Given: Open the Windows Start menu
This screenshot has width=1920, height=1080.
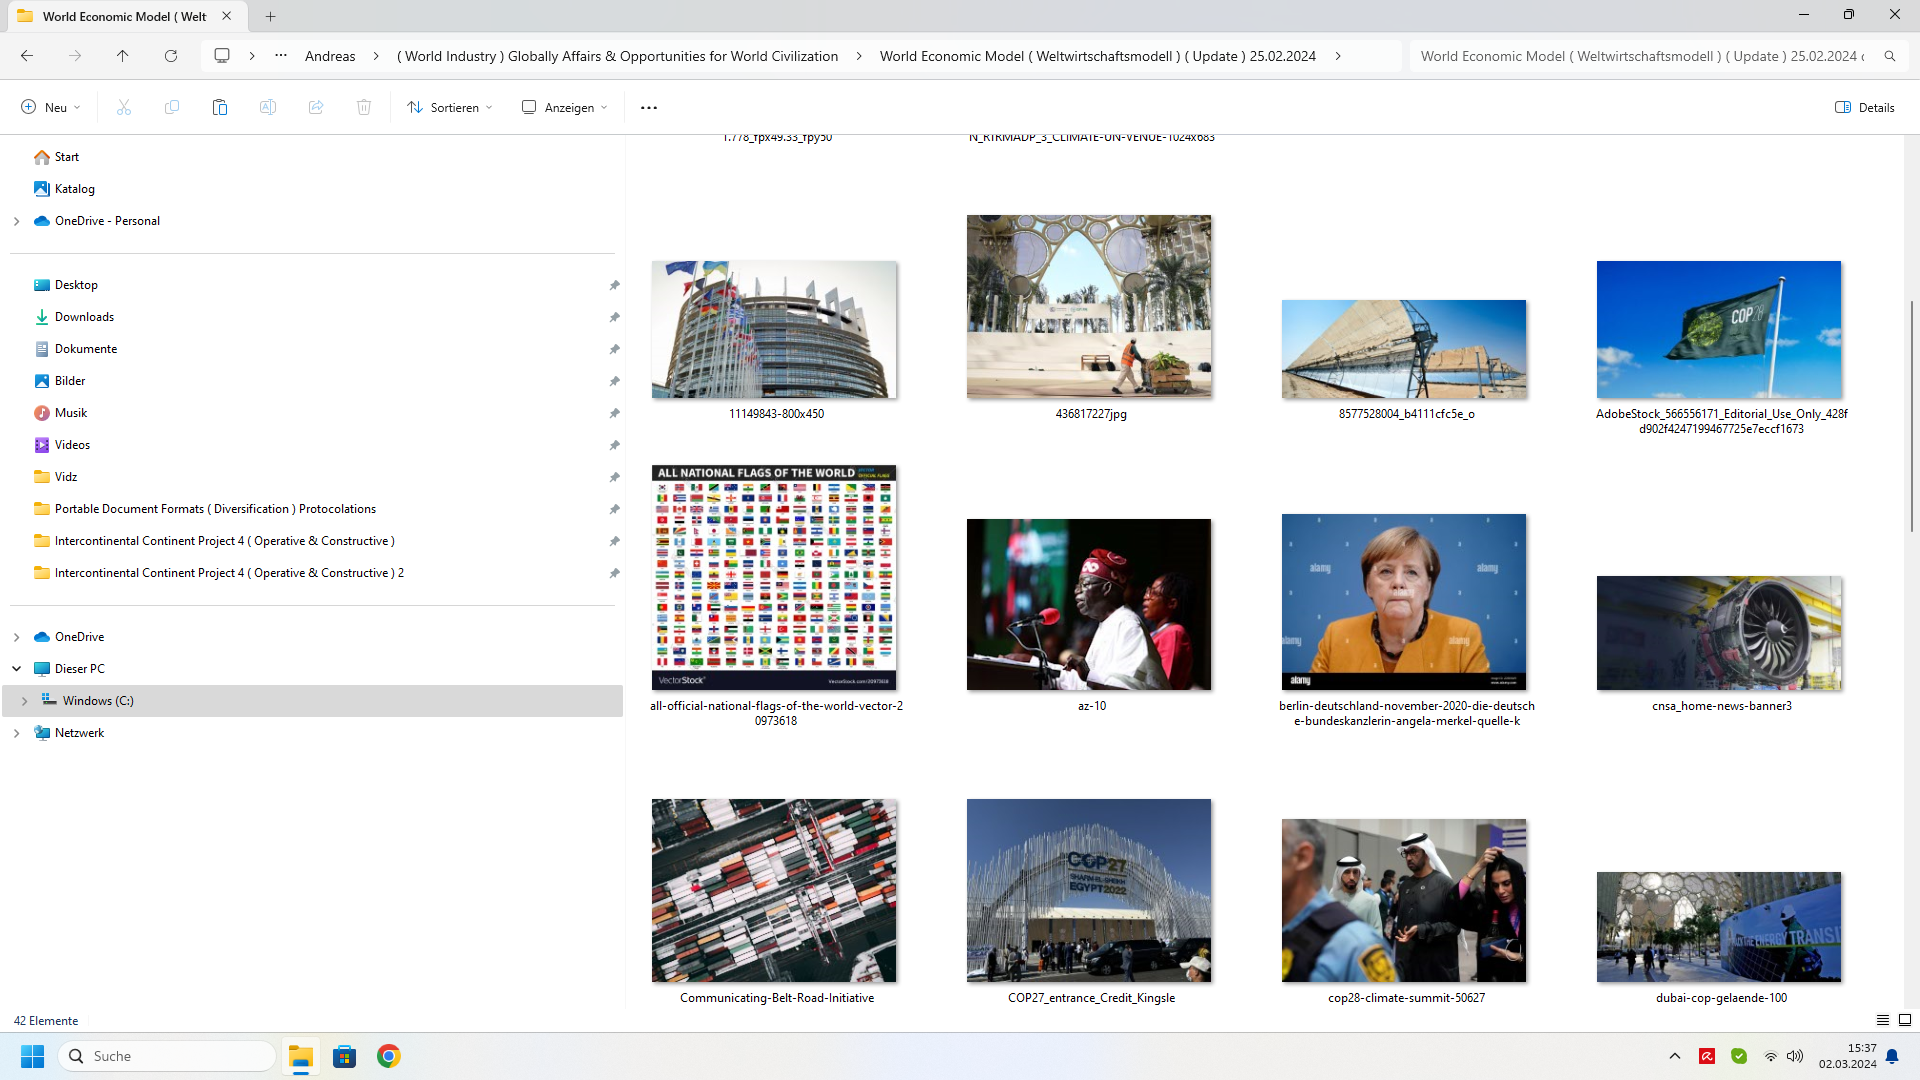Looking at the screenshot, I should (x=32, y=1056).
